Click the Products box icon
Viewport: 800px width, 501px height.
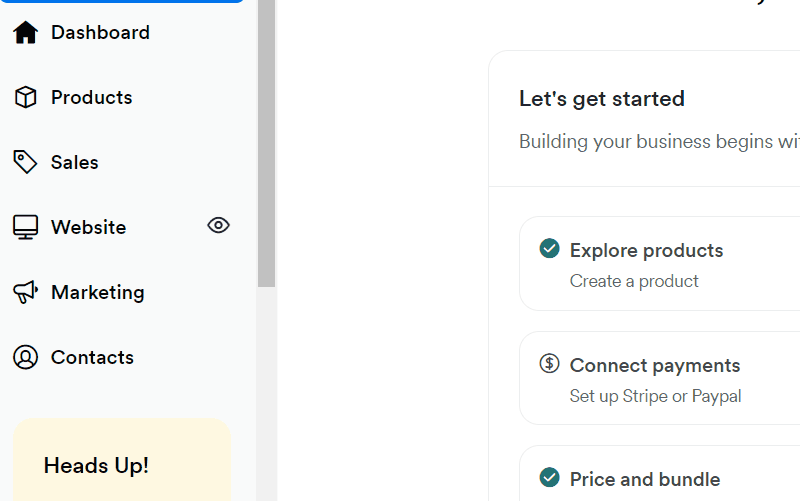25,97
